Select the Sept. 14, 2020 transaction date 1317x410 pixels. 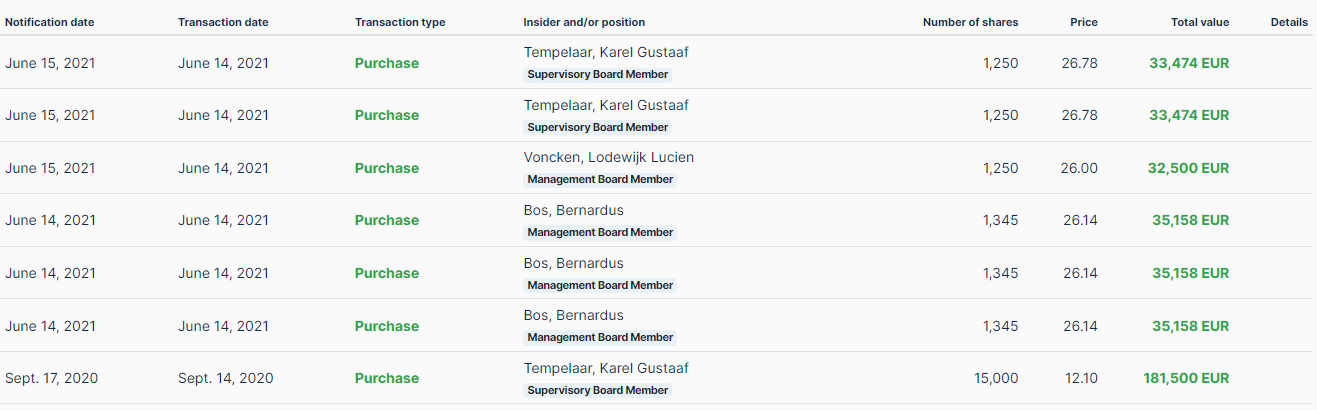(225, 378)
